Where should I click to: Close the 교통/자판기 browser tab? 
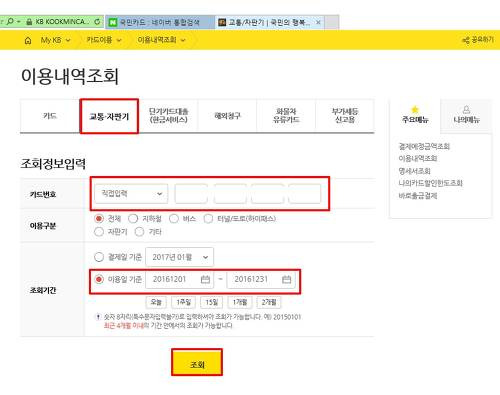click(x=318, y=22)
